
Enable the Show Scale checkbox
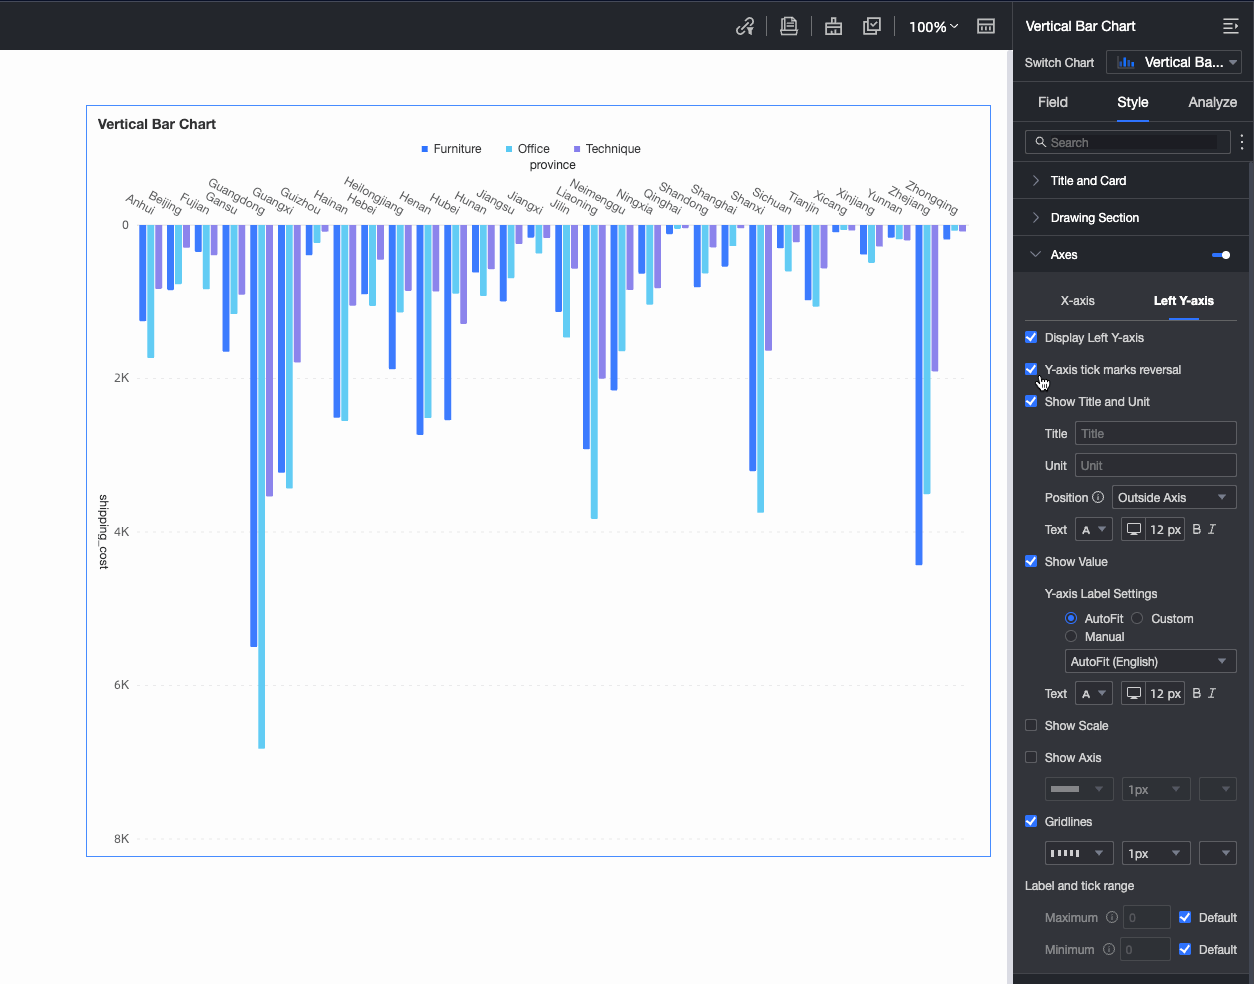click(1031, 725)
